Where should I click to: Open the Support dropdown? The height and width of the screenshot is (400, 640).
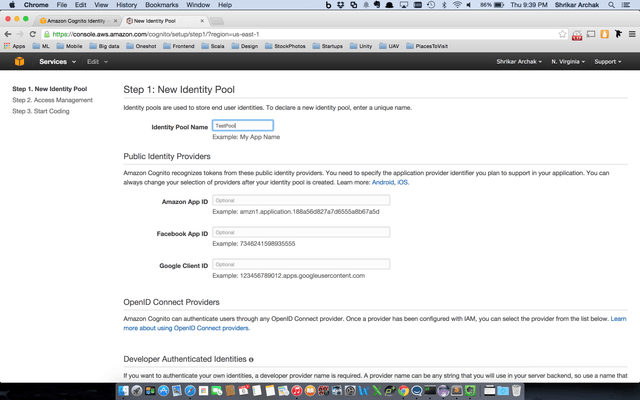point(608,62)
